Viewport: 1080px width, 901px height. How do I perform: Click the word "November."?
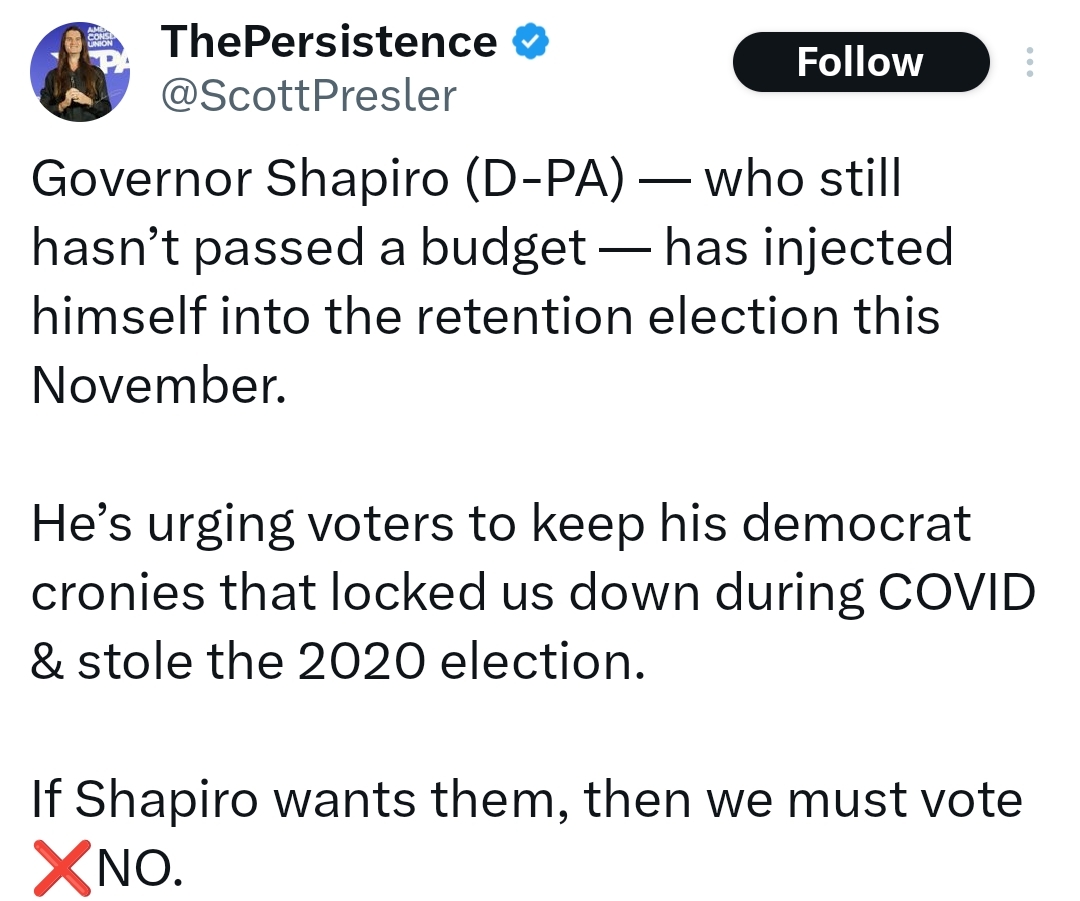(158, 385)
